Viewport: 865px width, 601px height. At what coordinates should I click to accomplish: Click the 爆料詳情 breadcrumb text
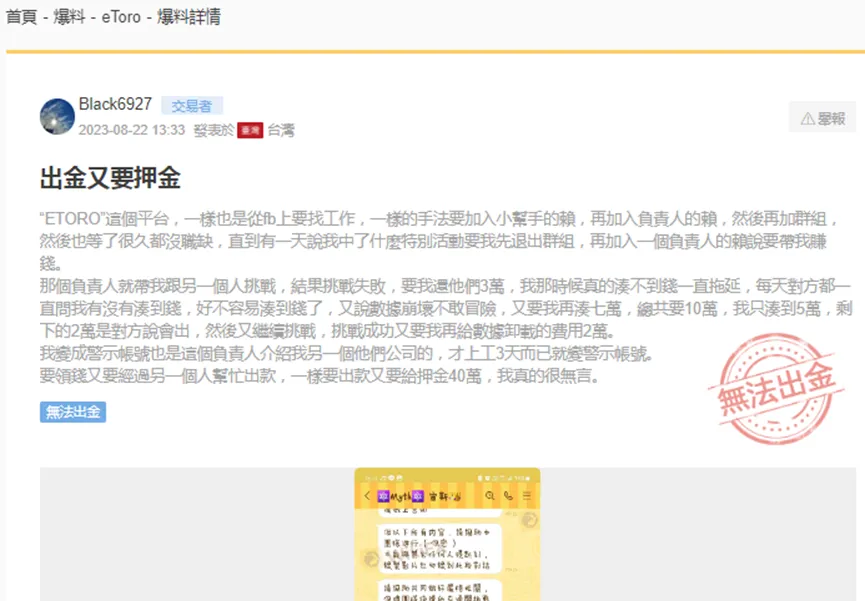(189, 17)
